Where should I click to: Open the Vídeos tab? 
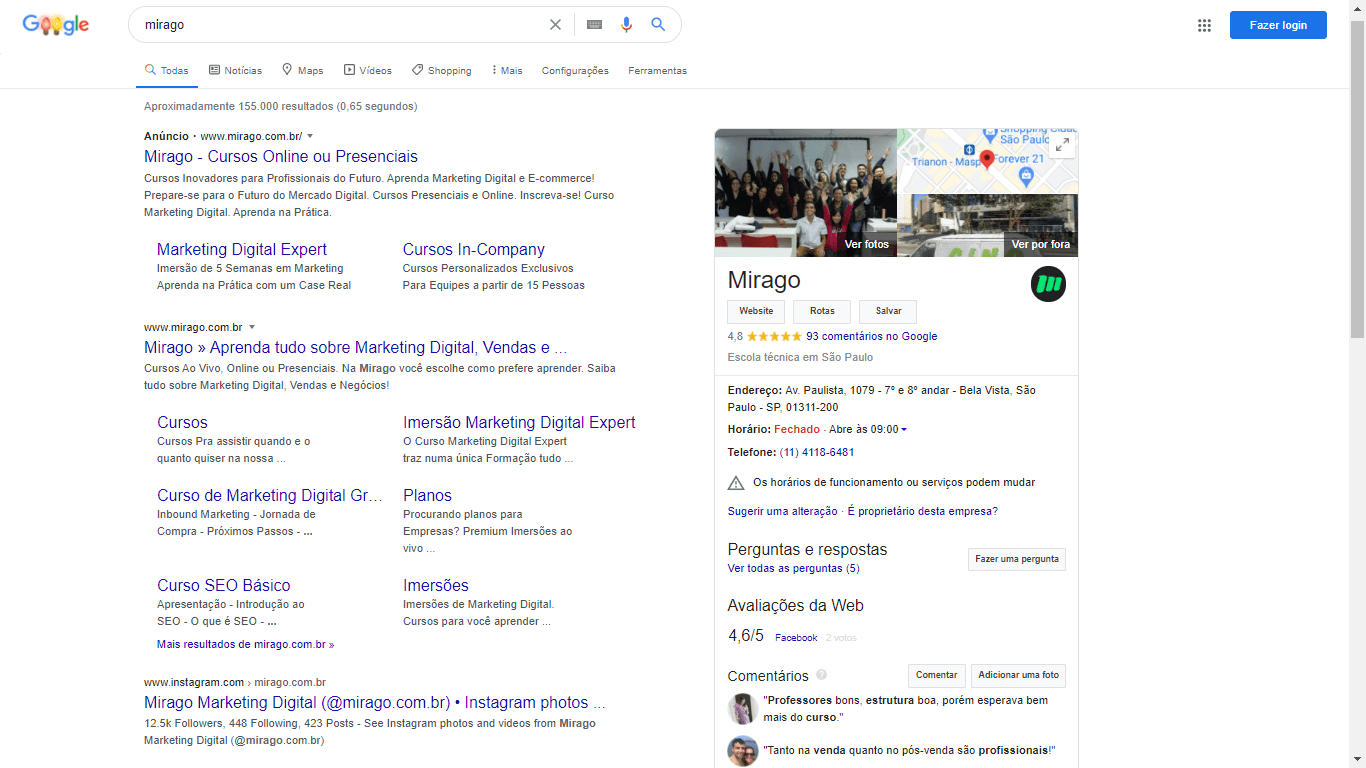(367, 71)
